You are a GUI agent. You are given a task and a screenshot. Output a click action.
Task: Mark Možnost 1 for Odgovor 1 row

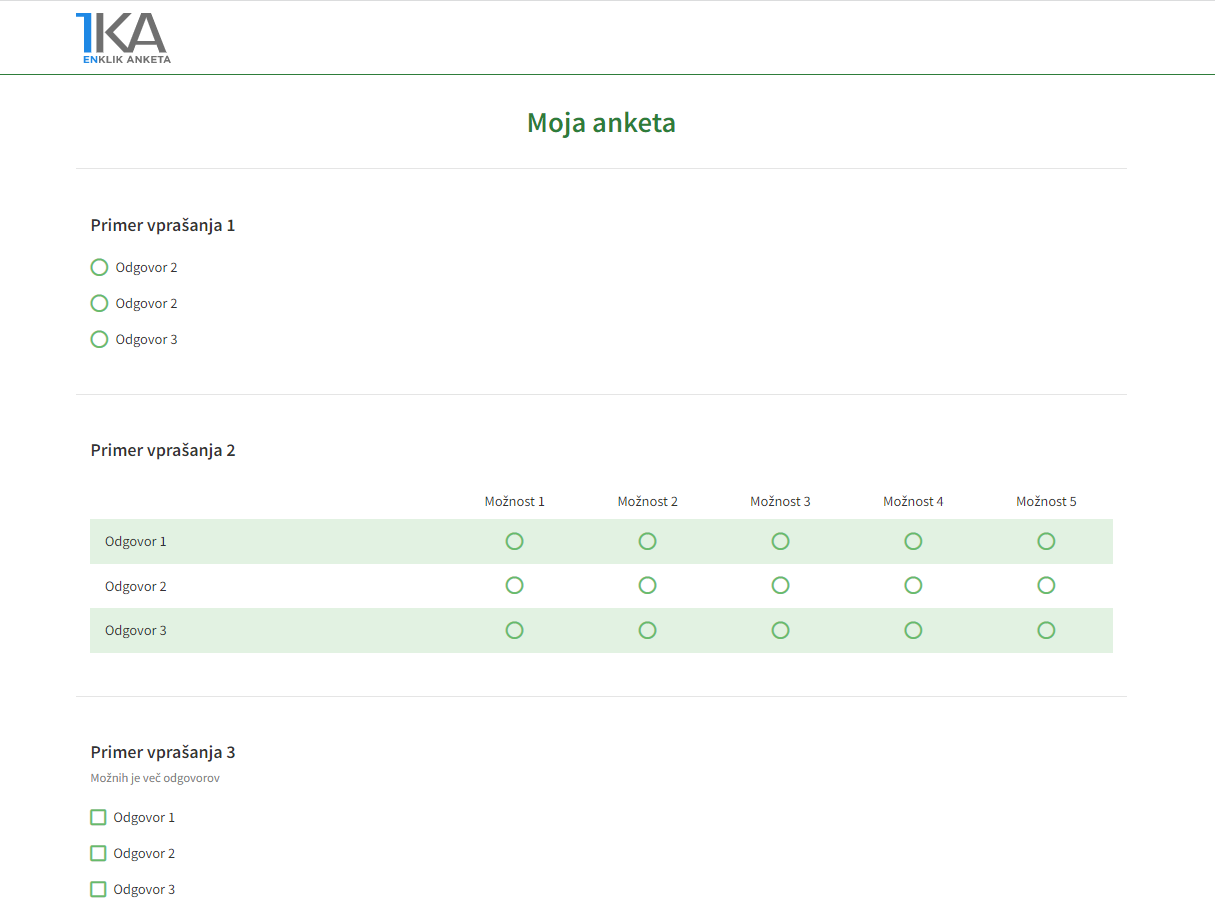(514, 541)
